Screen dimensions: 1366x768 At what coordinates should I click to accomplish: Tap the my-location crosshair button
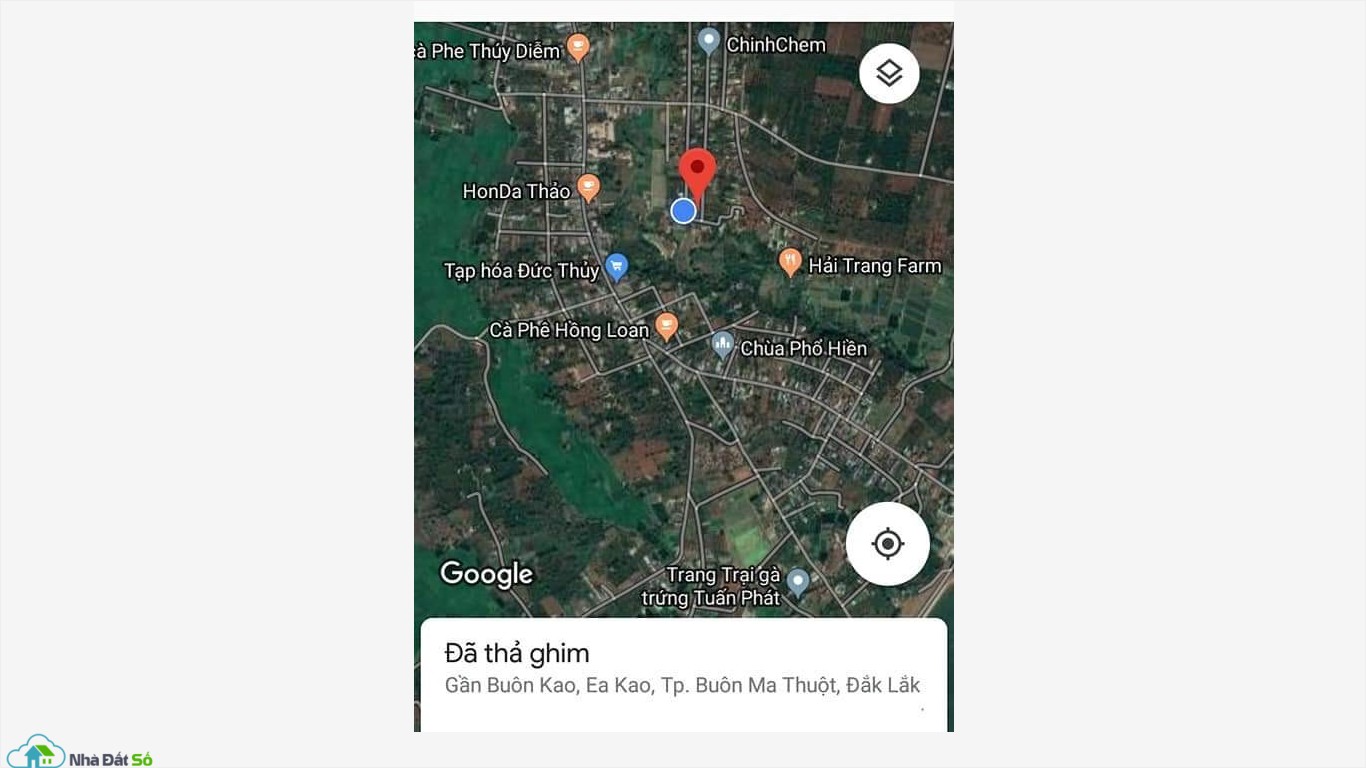[888, 544]
